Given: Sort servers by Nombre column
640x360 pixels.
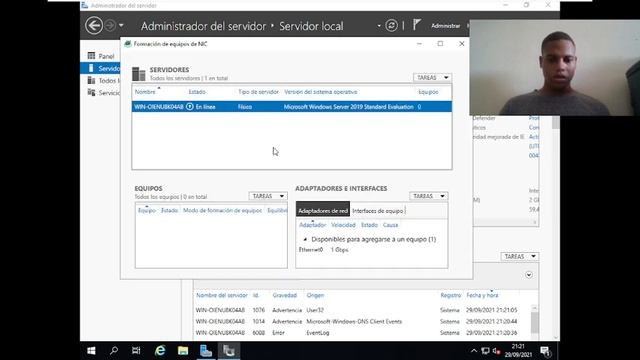Looking at the screenshot, I should point(145,92).
